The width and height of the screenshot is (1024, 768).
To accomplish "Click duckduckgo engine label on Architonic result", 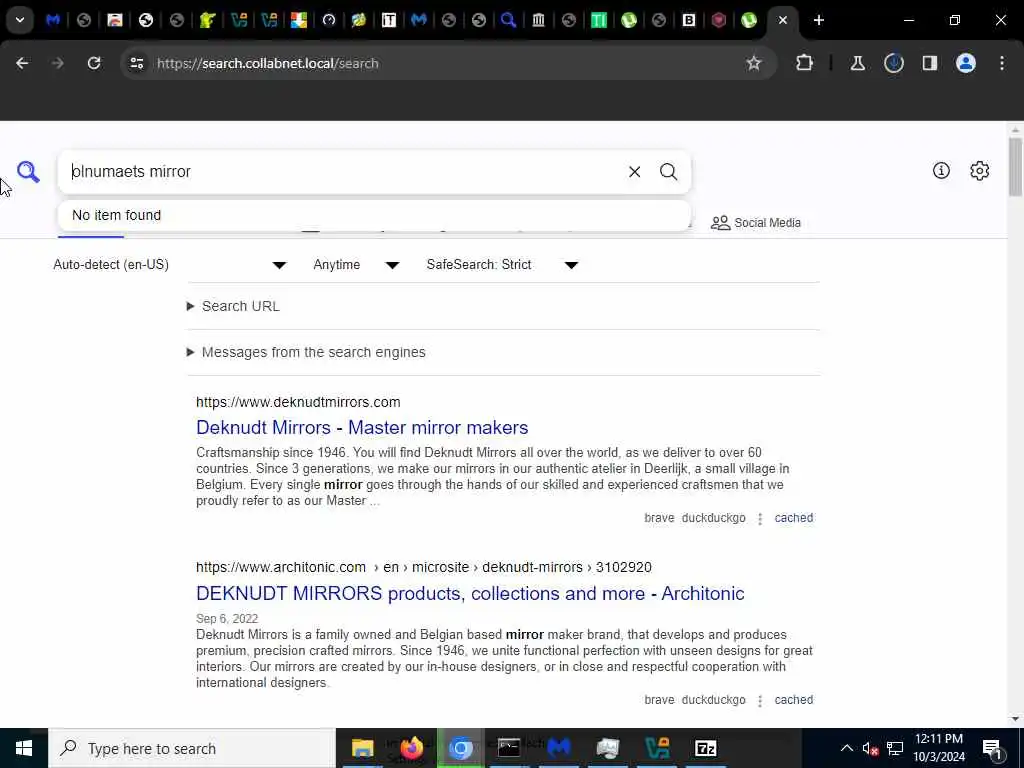I will (713, 699).
